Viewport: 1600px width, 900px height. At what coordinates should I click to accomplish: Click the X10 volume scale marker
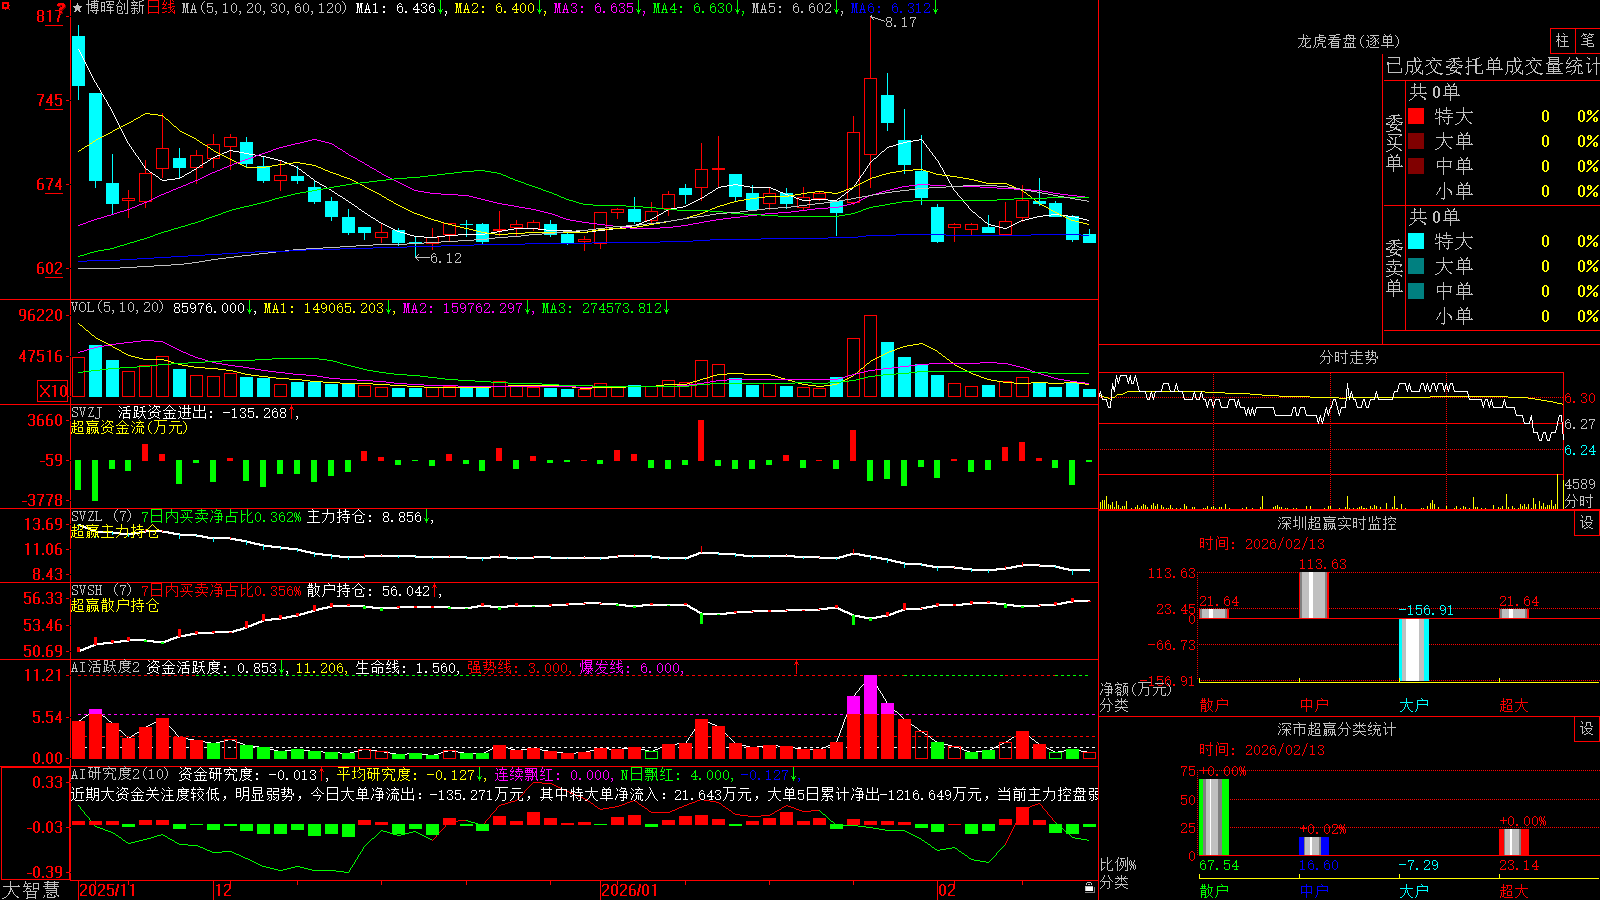coord(53,391)
